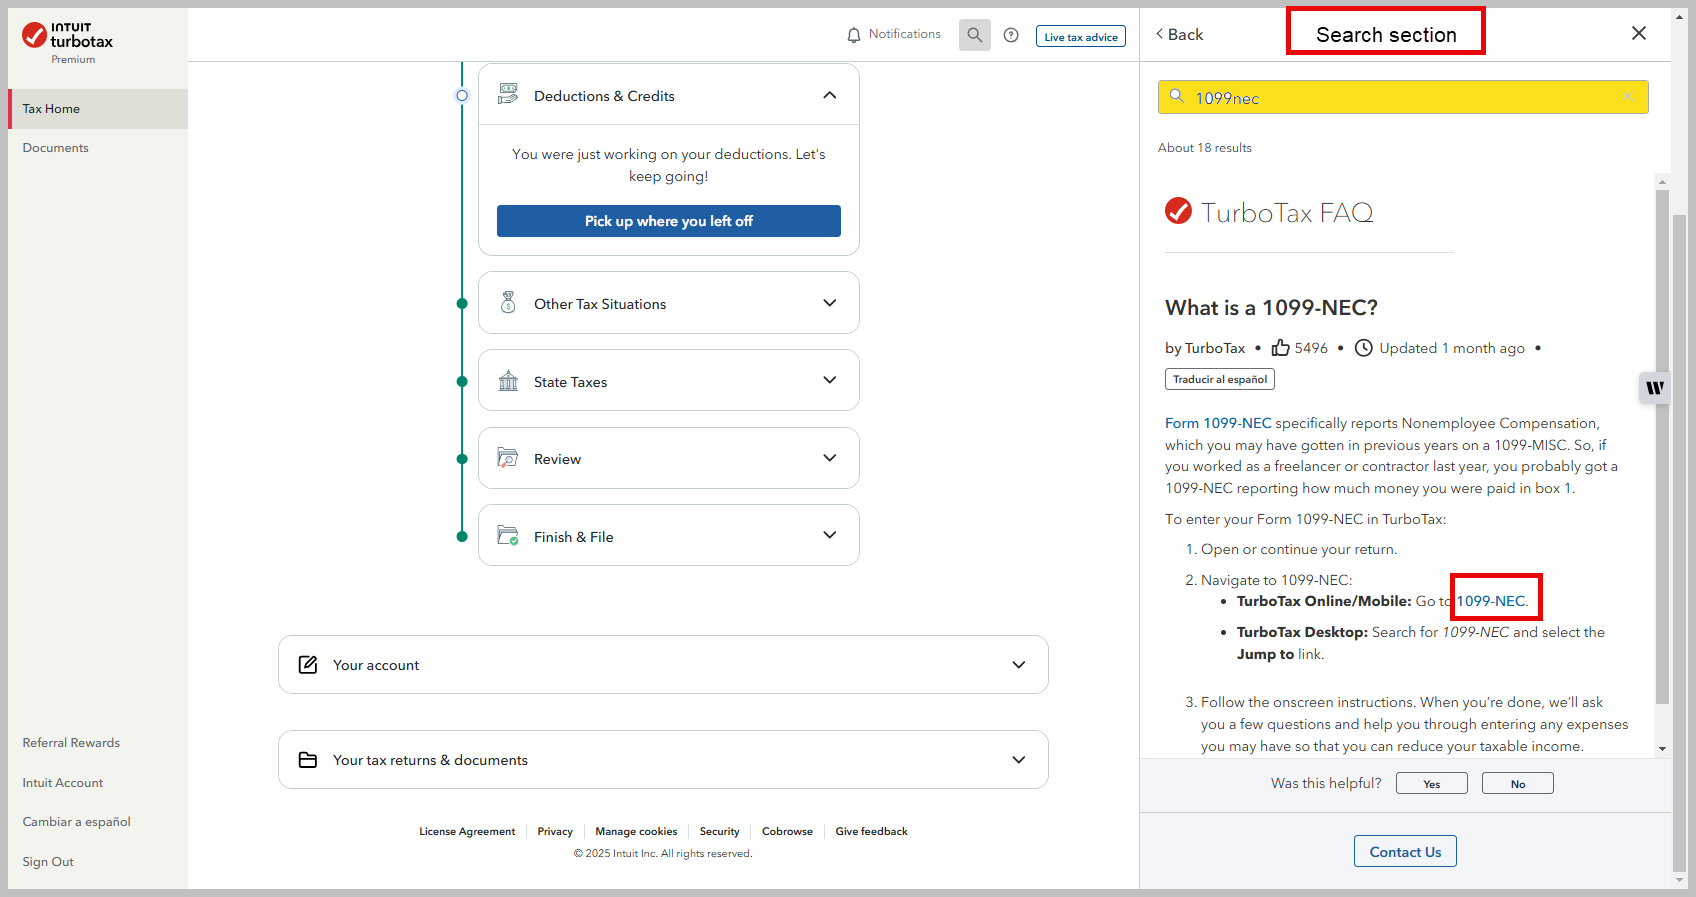Clear the 1099nec search field
The image size is (1696, 897).
[x=1628, y=97]
